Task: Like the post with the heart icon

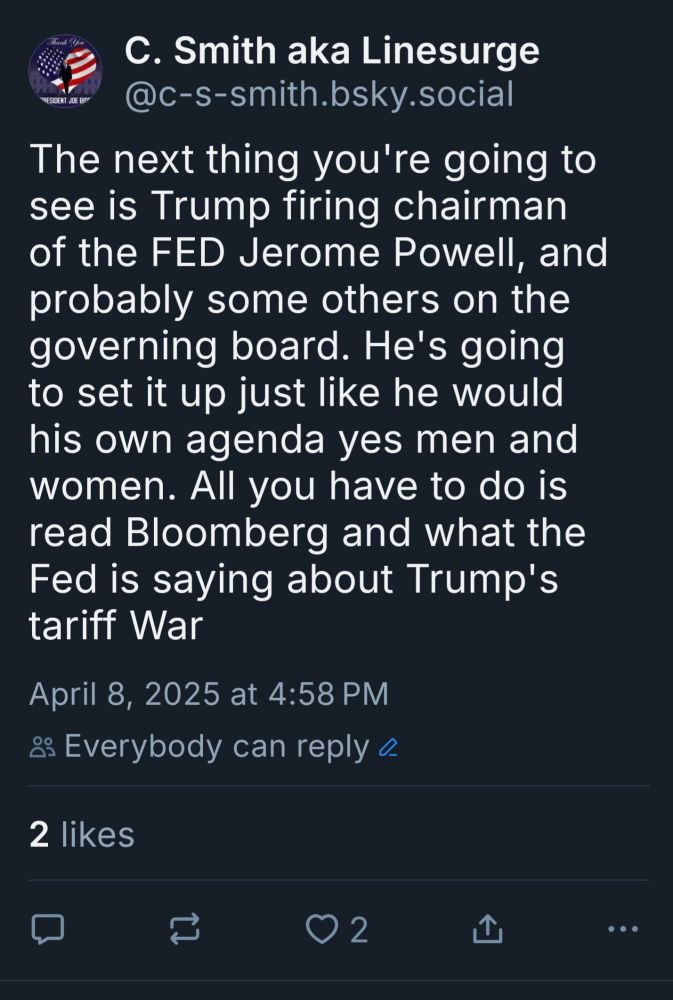Action: coord(322,929)
